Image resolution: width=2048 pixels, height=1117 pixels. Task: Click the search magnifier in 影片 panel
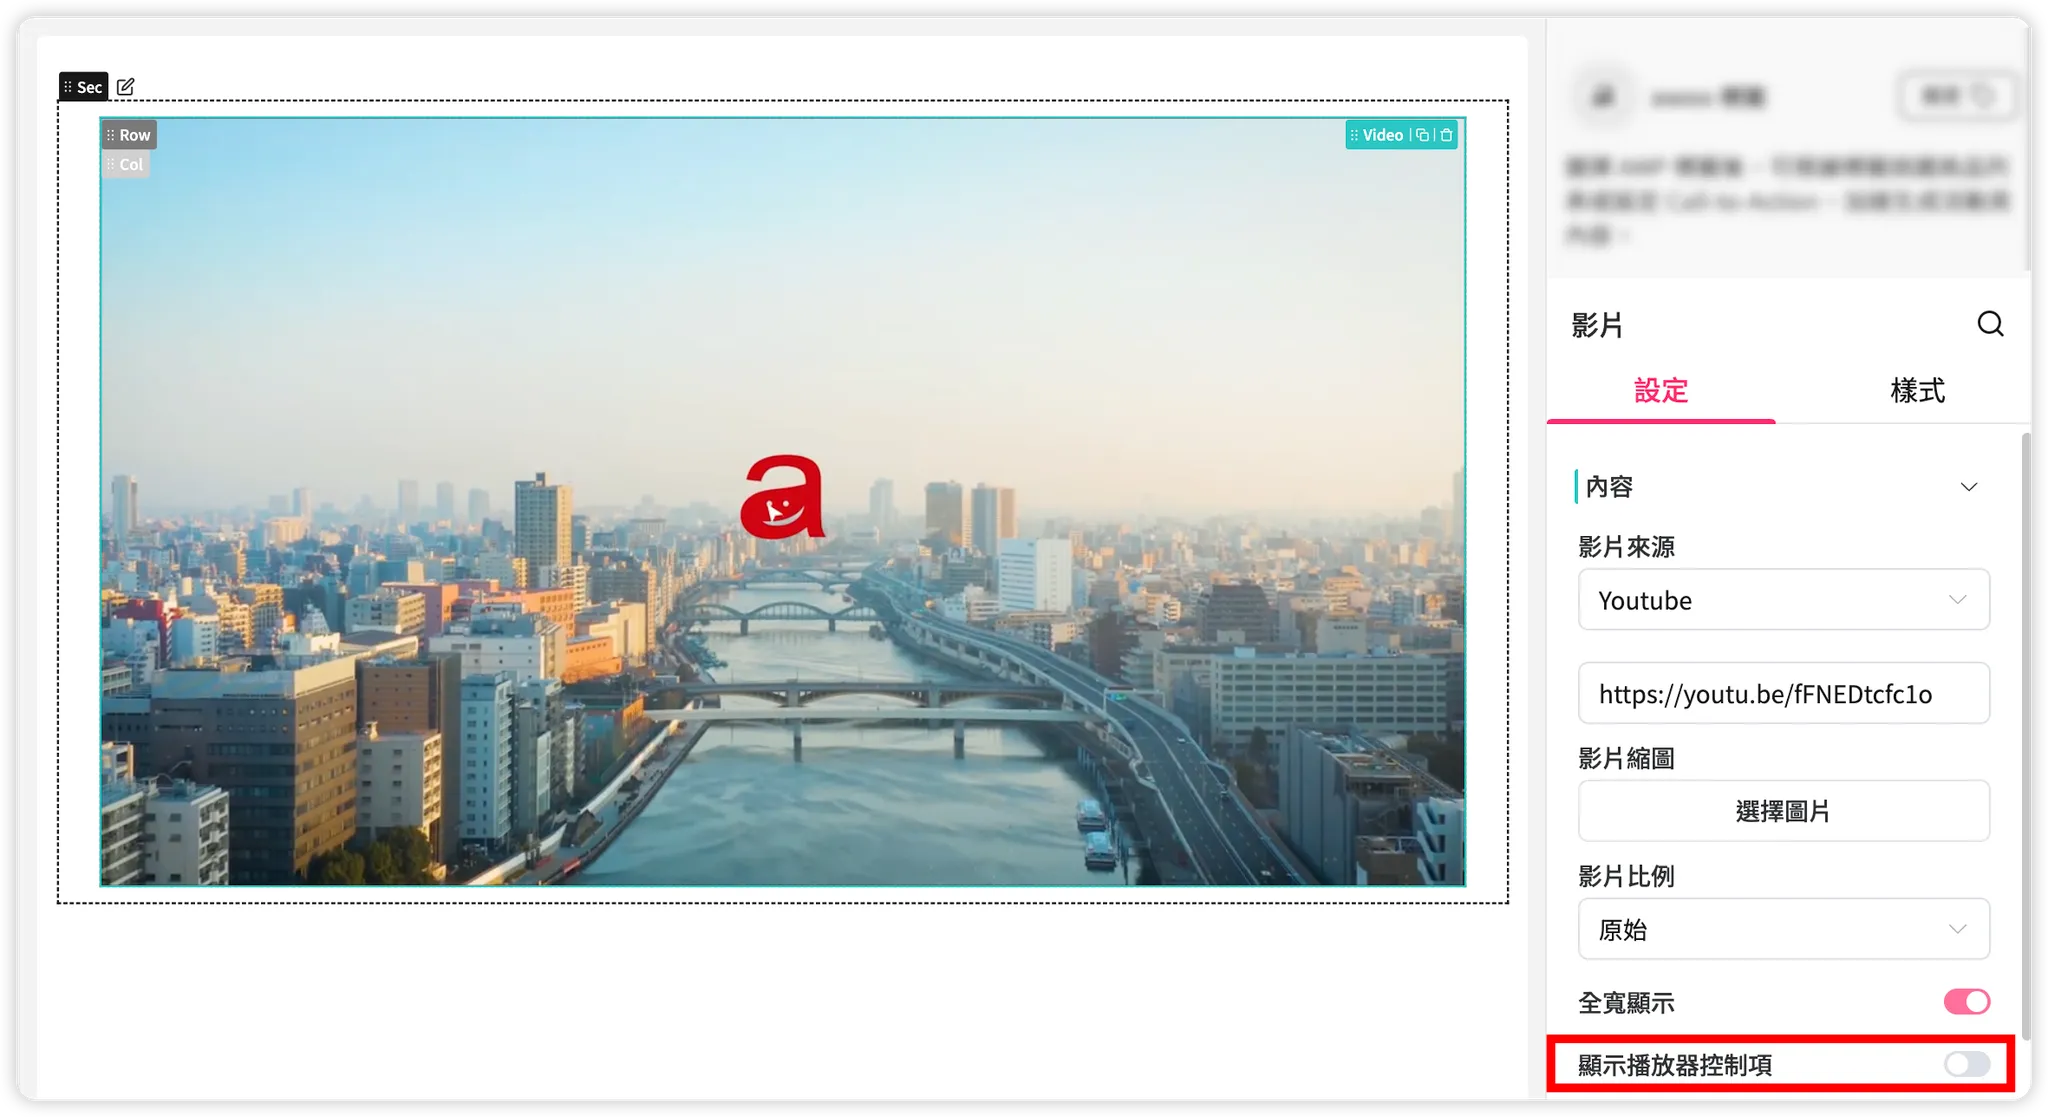pos(1989,324)
